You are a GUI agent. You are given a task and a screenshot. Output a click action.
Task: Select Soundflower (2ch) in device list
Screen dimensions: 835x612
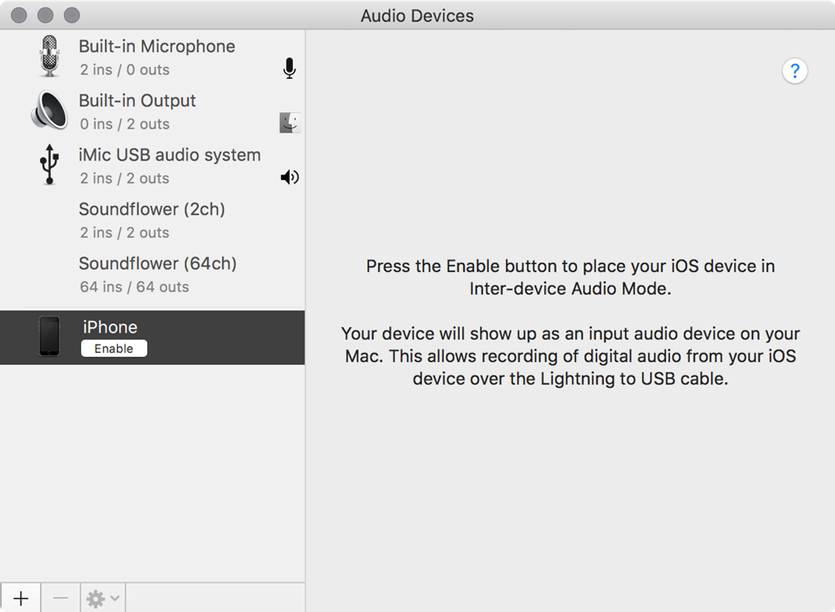[152, 220]
